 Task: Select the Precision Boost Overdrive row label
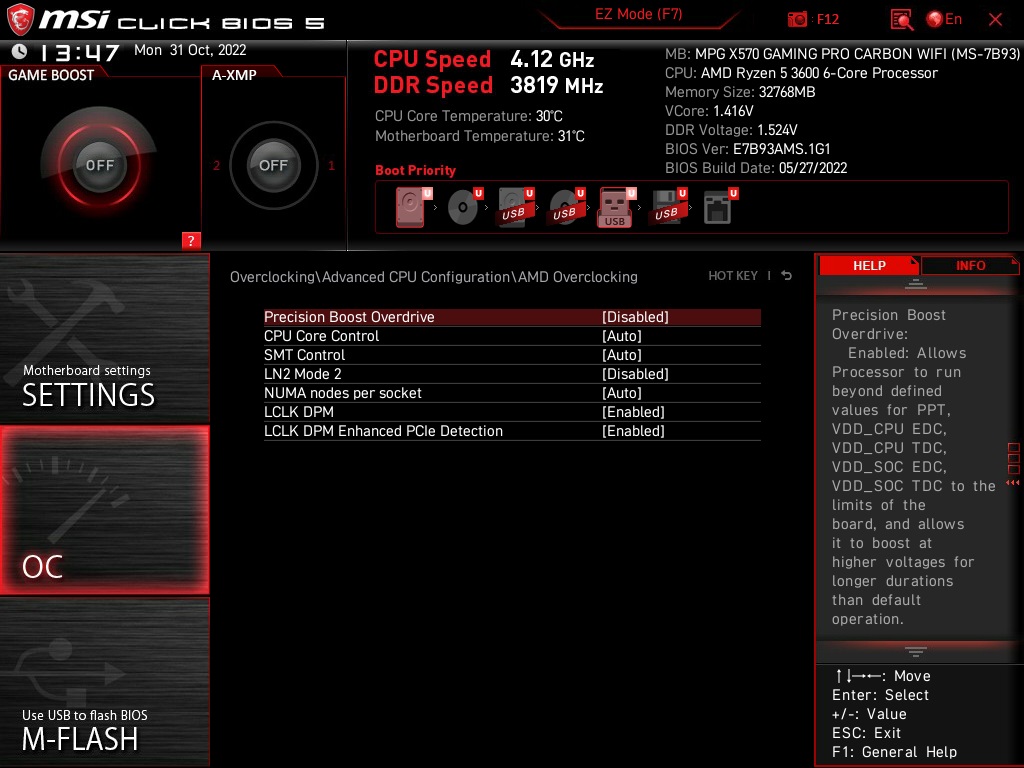349,317
